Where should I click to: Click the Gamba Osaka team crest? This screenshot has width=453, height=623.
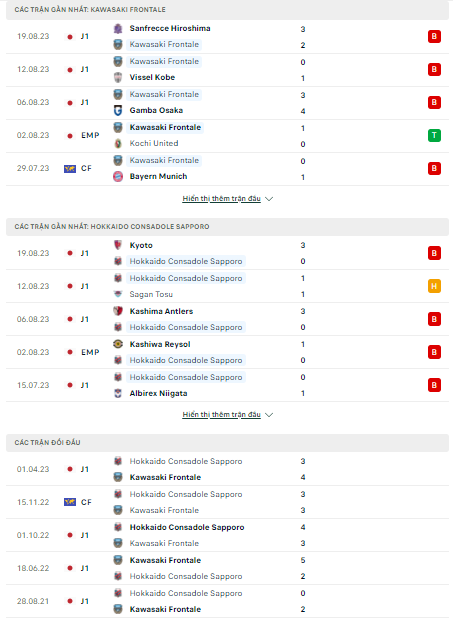118,110
